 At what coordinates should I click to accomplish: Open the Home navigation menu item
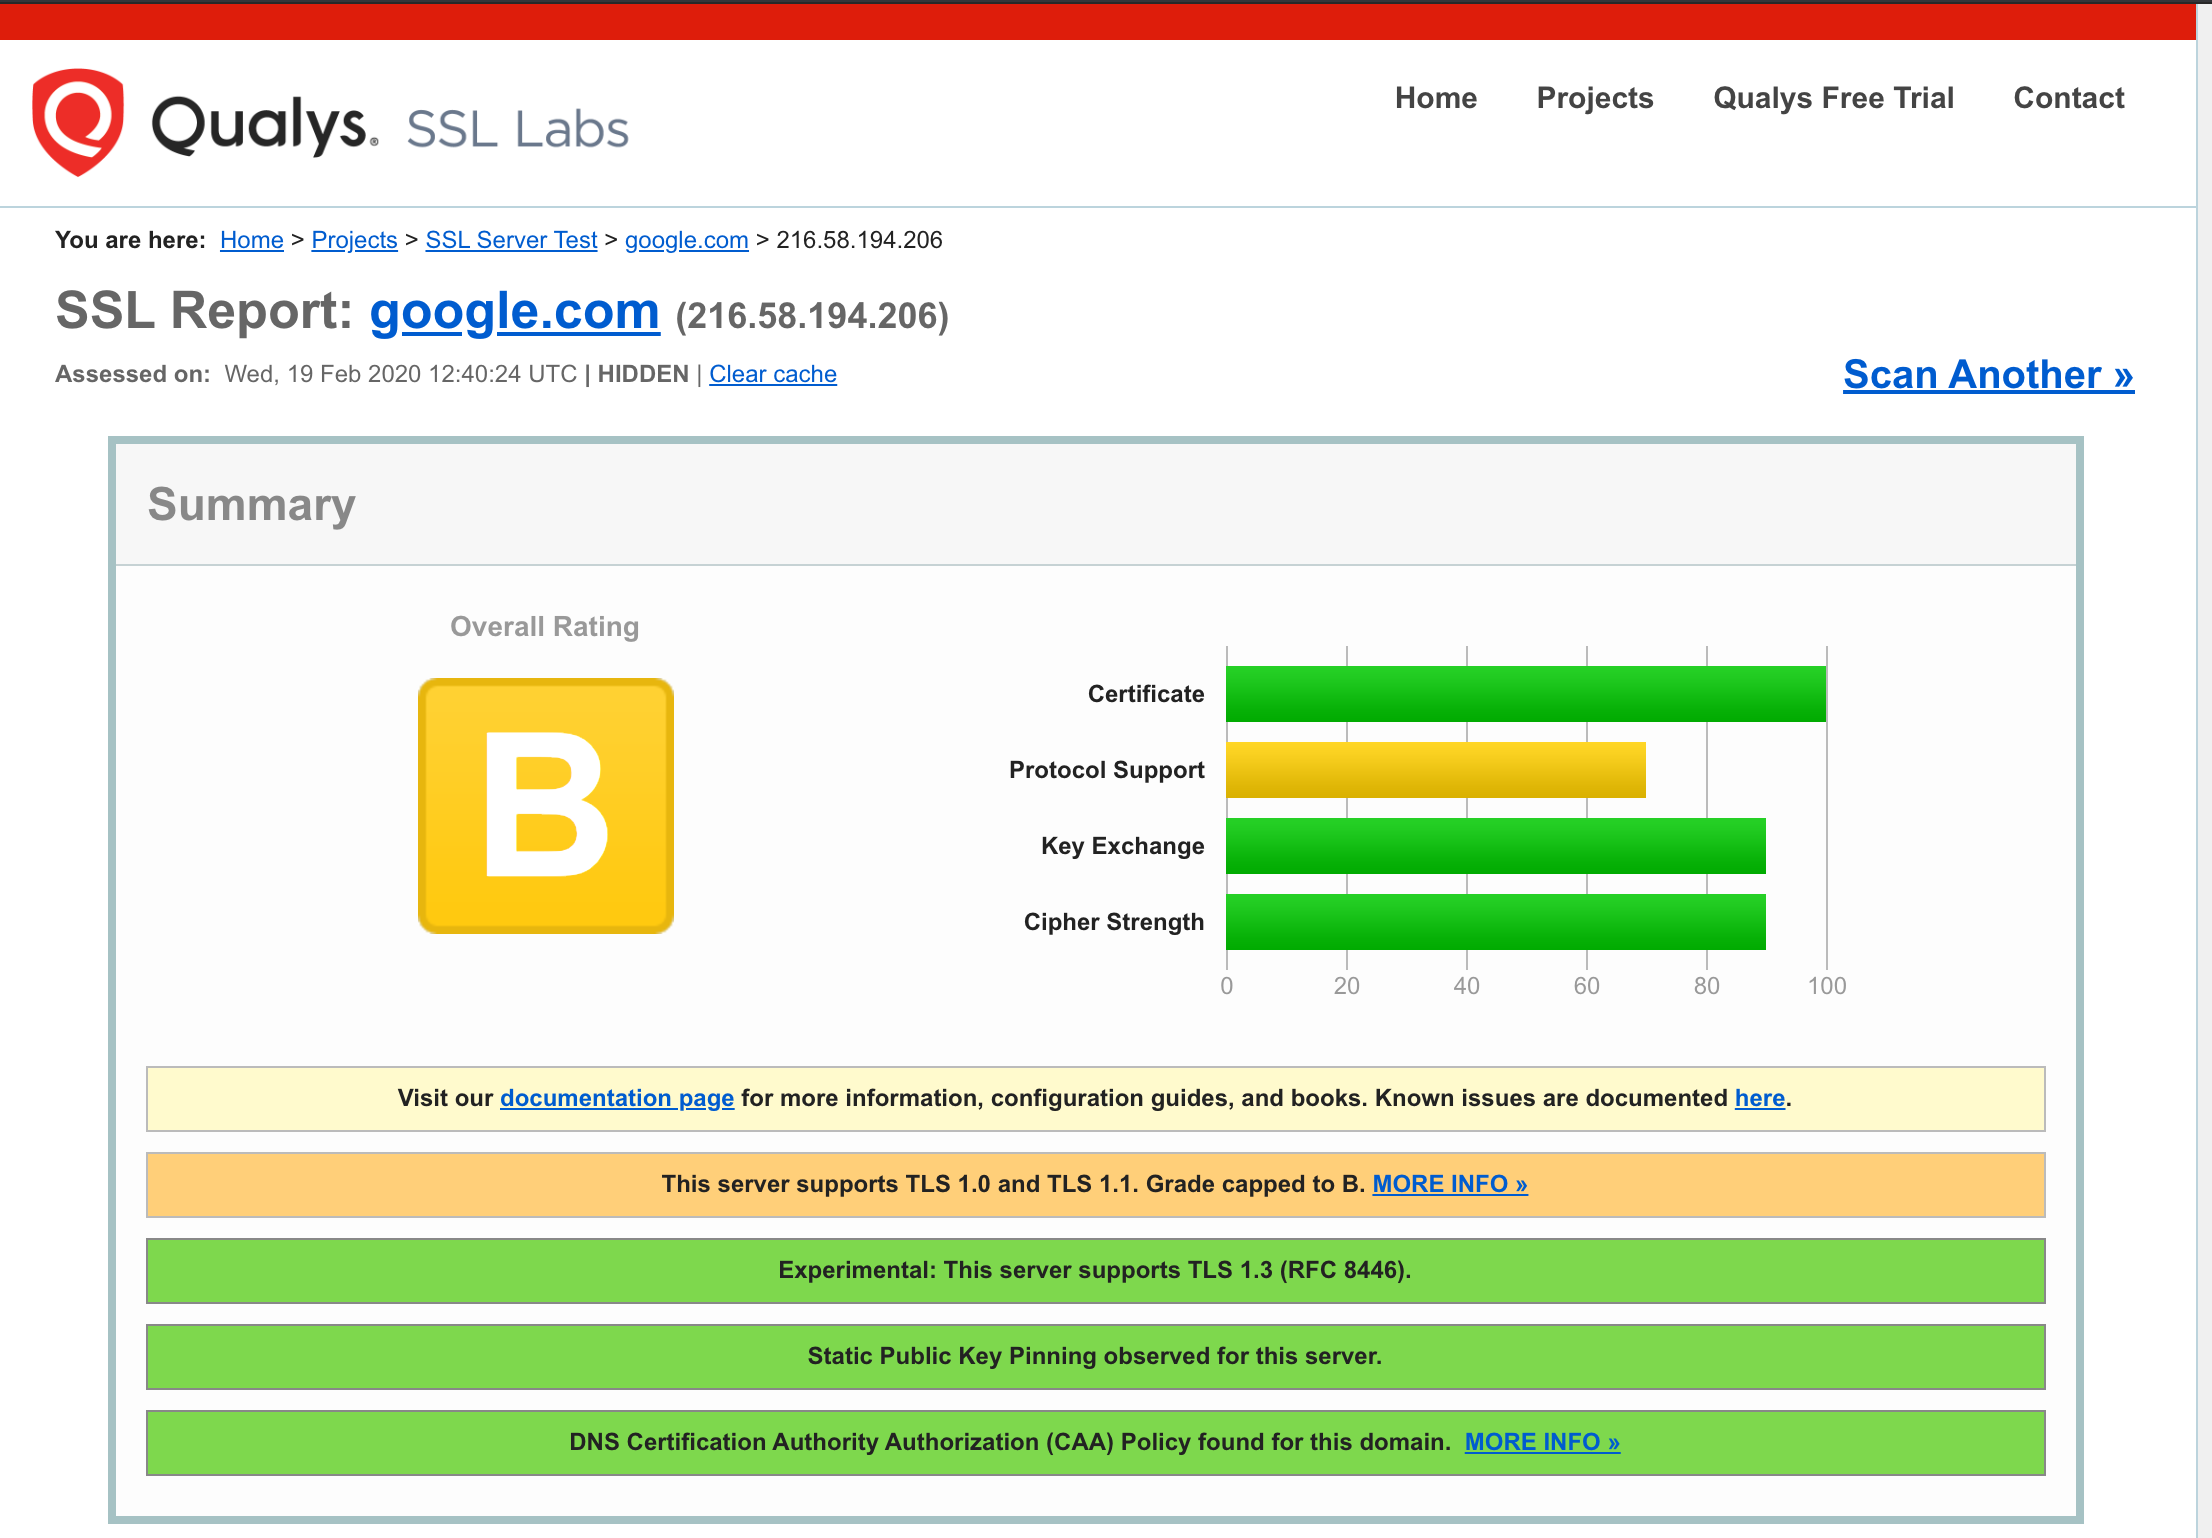1435,97
